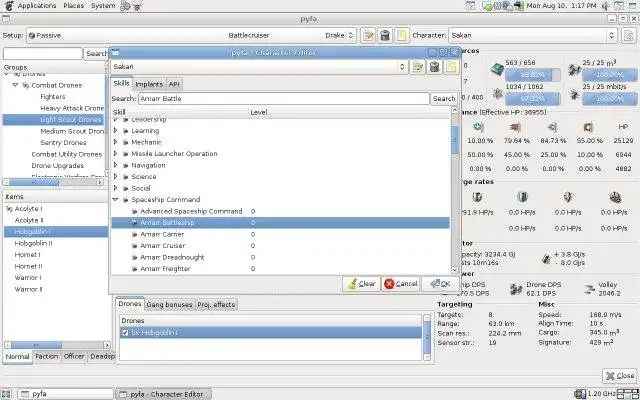This screenshot has width=640, height=400.
Task: Click the delete fit trash icon in main toolbar
Action: tap(384, 36)
